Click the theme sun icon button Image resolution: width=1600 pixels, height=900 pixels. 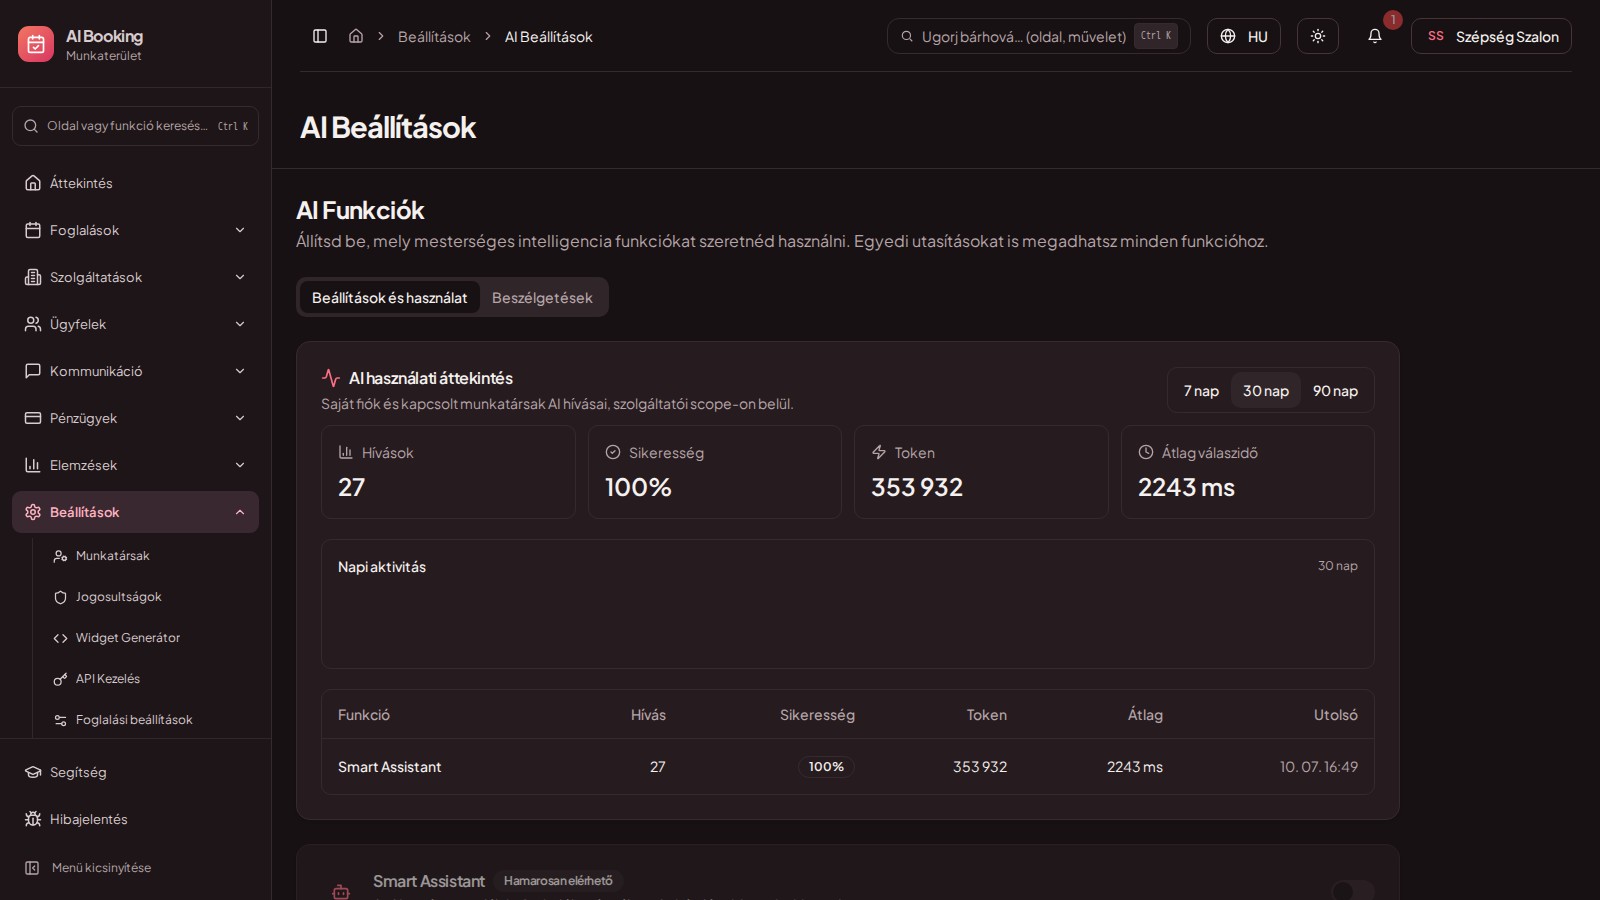point(1318,36)
